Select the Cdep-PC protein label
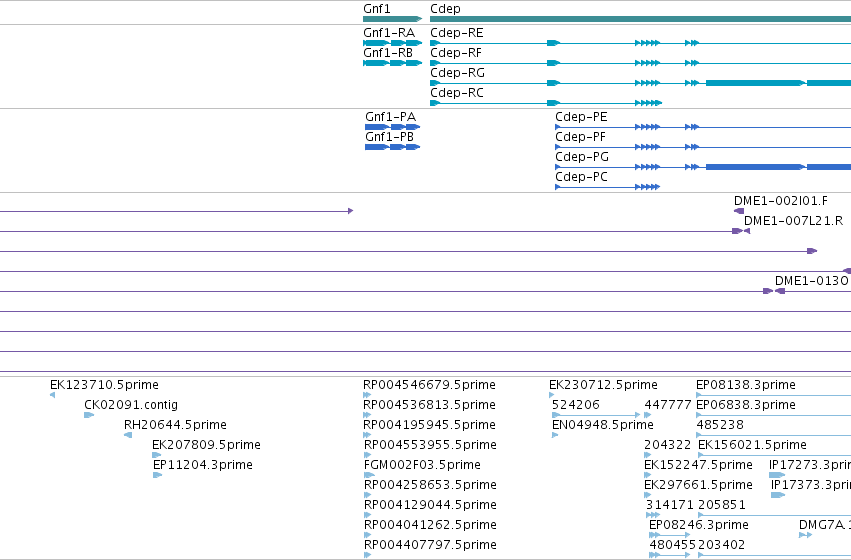851x560 pixels. click(581, 177)
